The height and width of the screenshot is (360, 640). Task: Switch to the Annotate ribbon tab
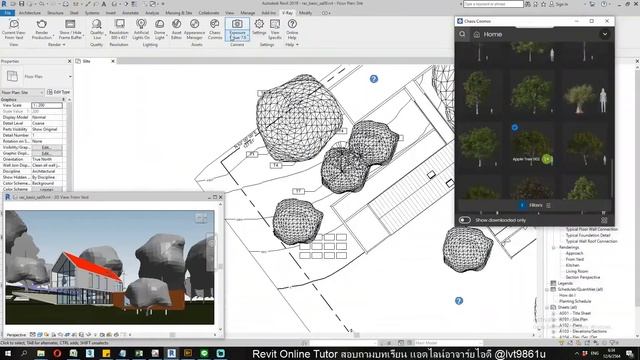tap(131, 13)
